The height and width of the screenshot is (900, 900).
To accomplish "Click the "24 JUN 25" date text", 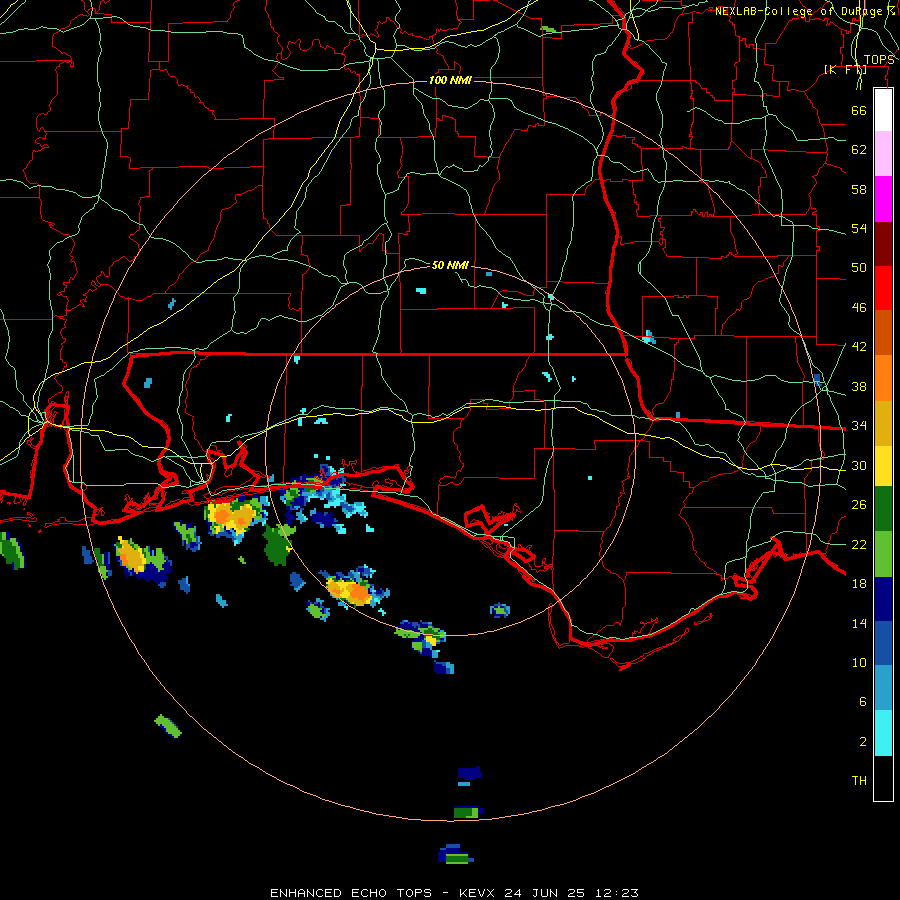I will coord(545,893).
